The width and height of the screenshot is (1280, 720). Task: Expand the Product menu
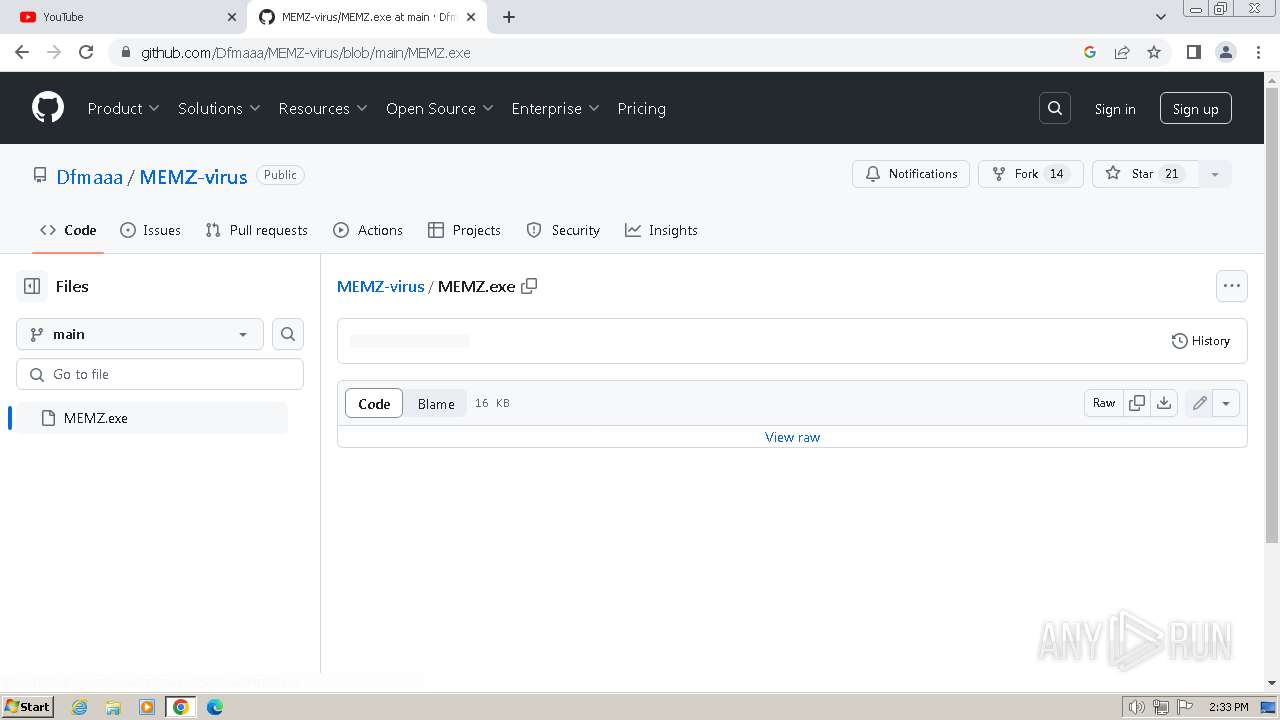point(123,108)
